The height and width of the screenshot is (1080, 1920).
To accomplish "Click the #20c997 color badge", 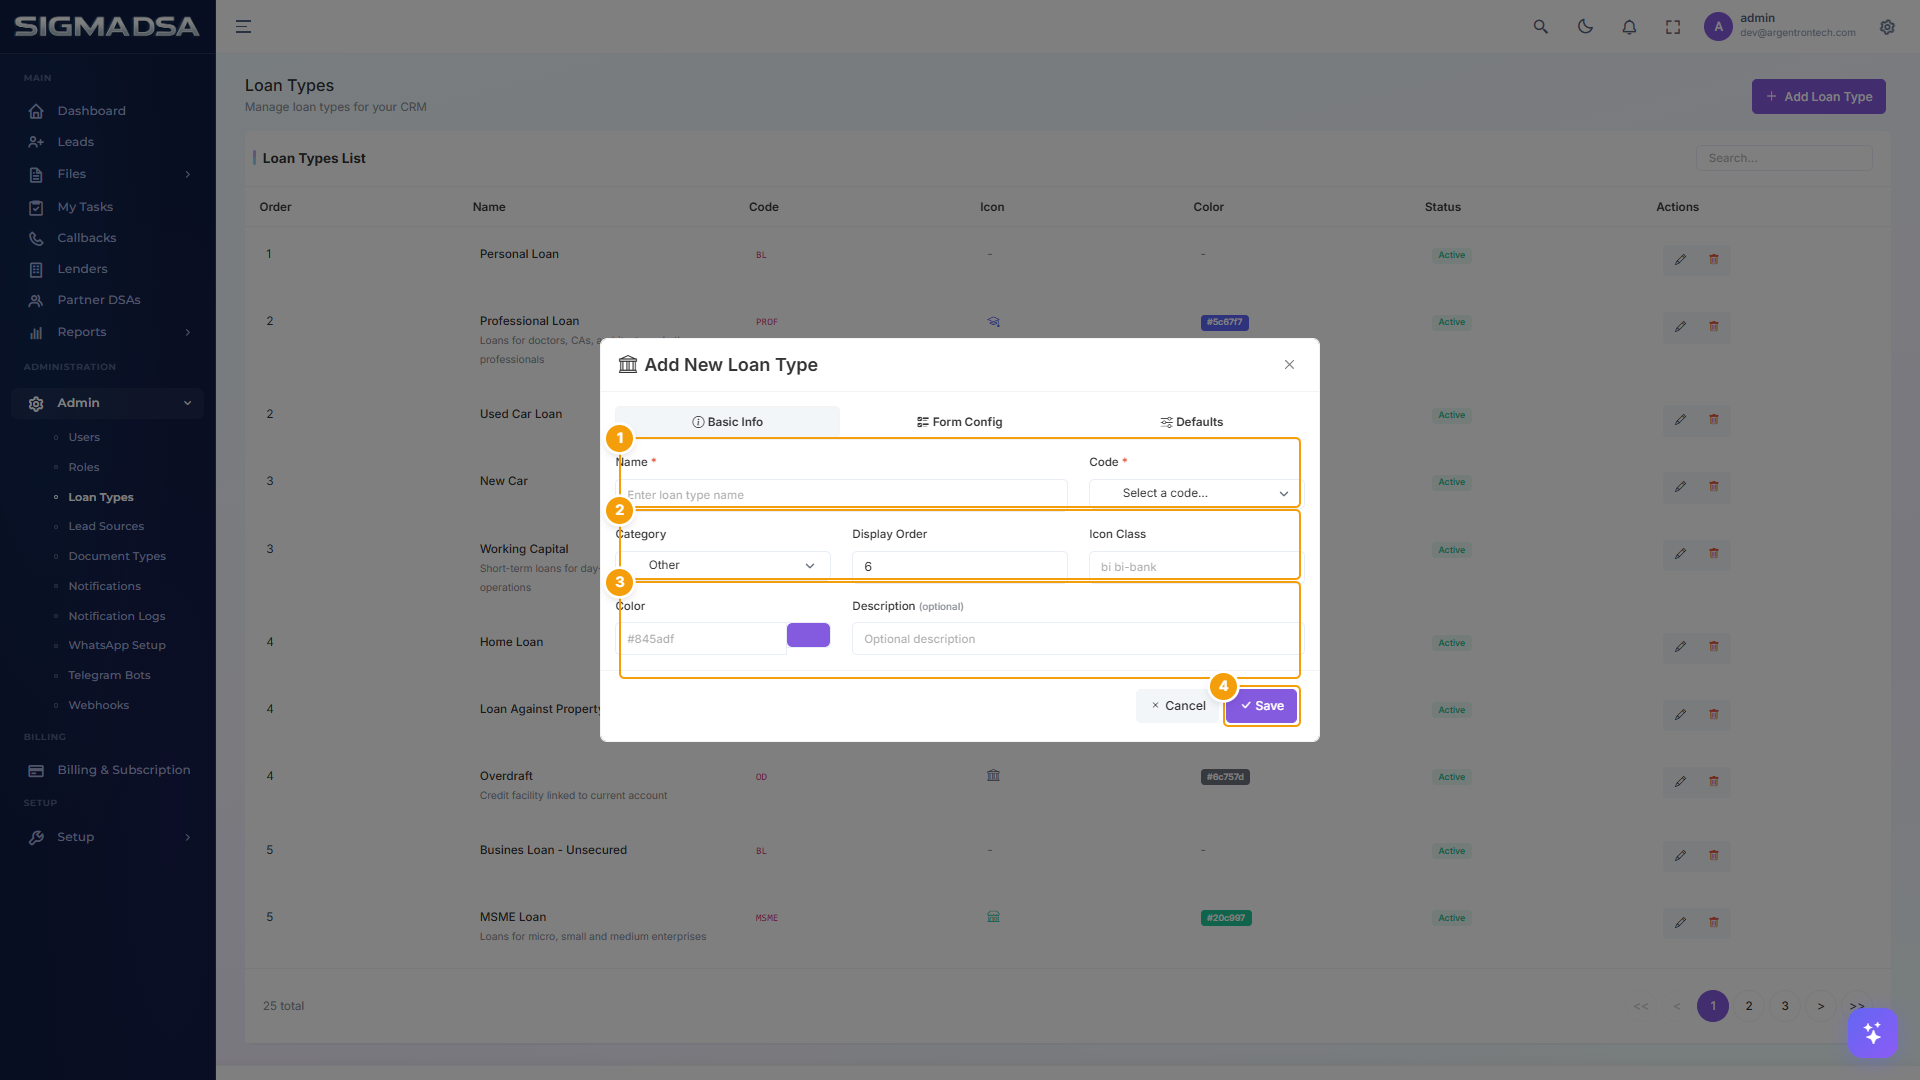I will pyautogui.click(x=1226, y=918).
